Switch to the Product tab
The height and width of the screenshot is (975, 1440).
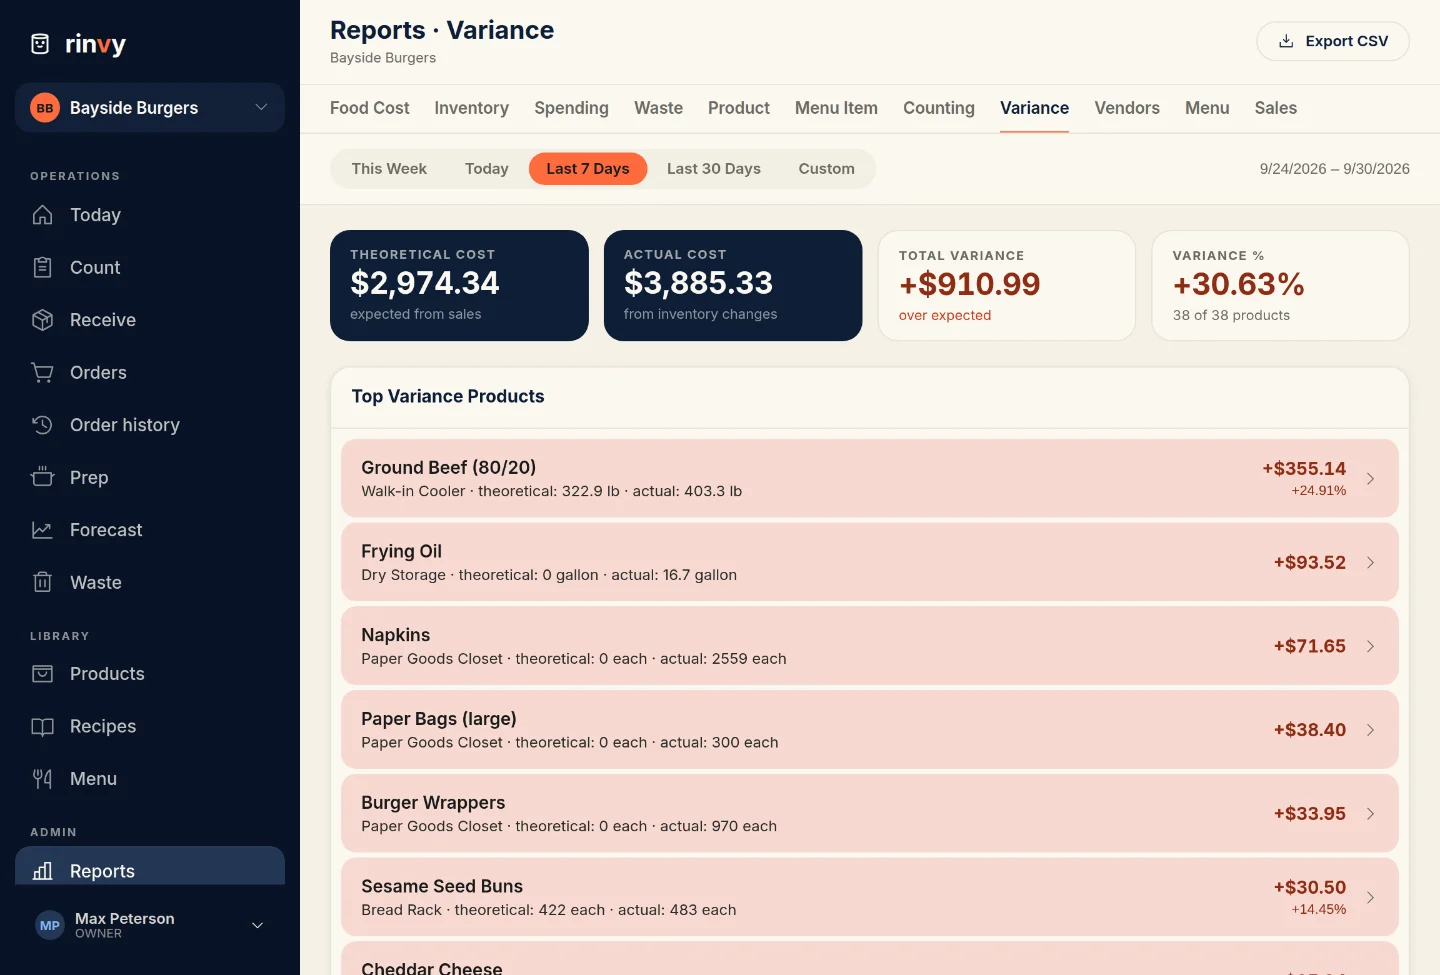click(739, 108)
